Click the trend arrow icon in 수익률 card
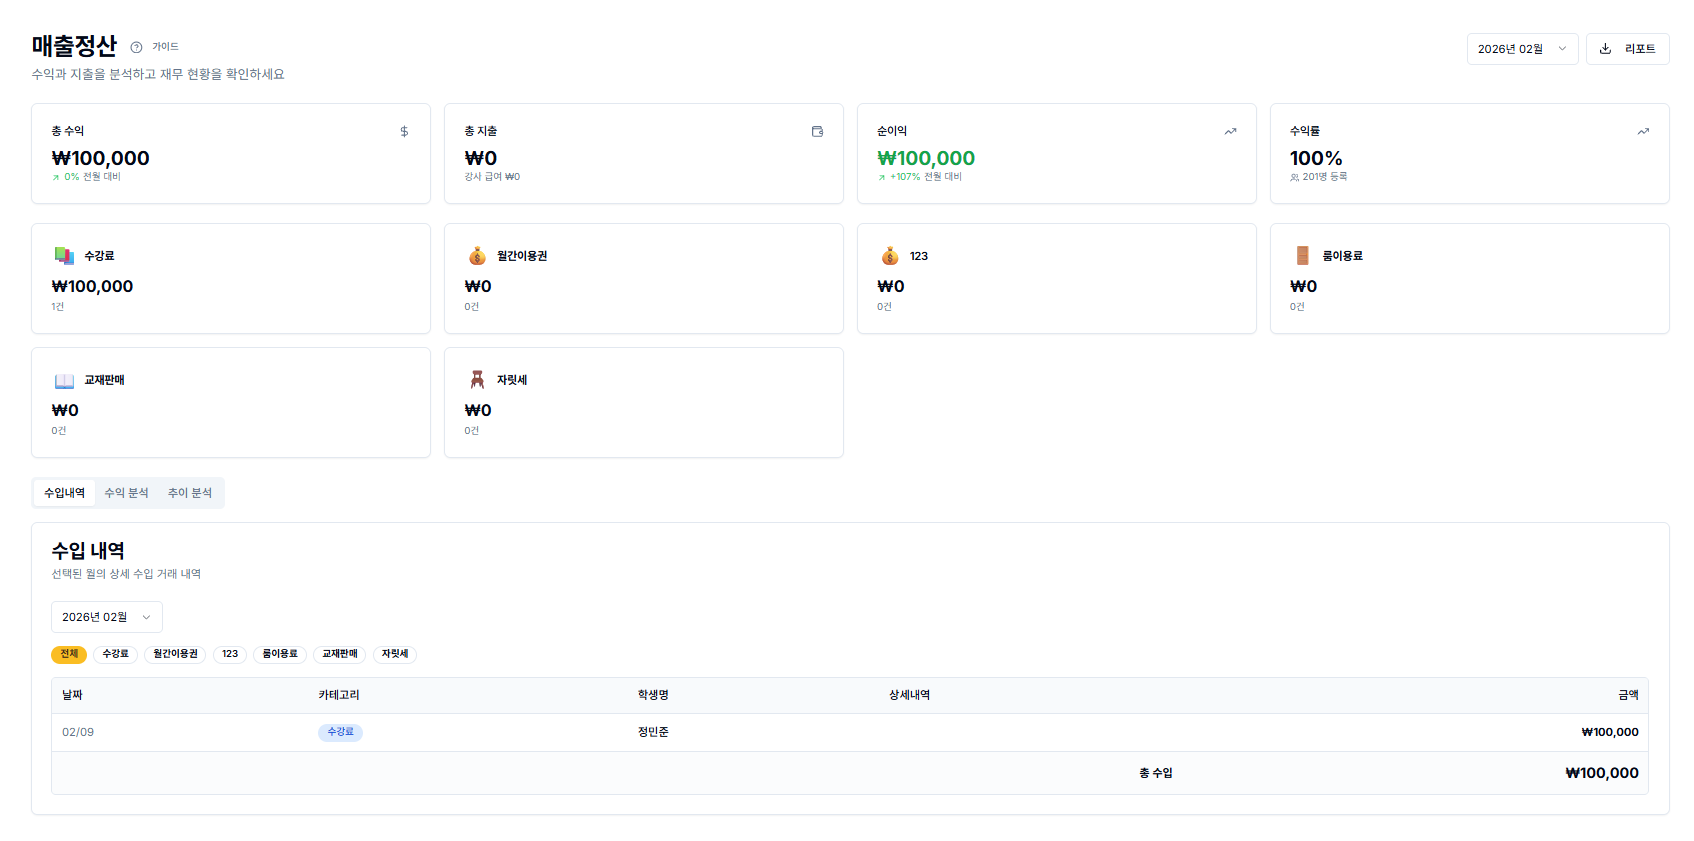 tap(1643, 131)
